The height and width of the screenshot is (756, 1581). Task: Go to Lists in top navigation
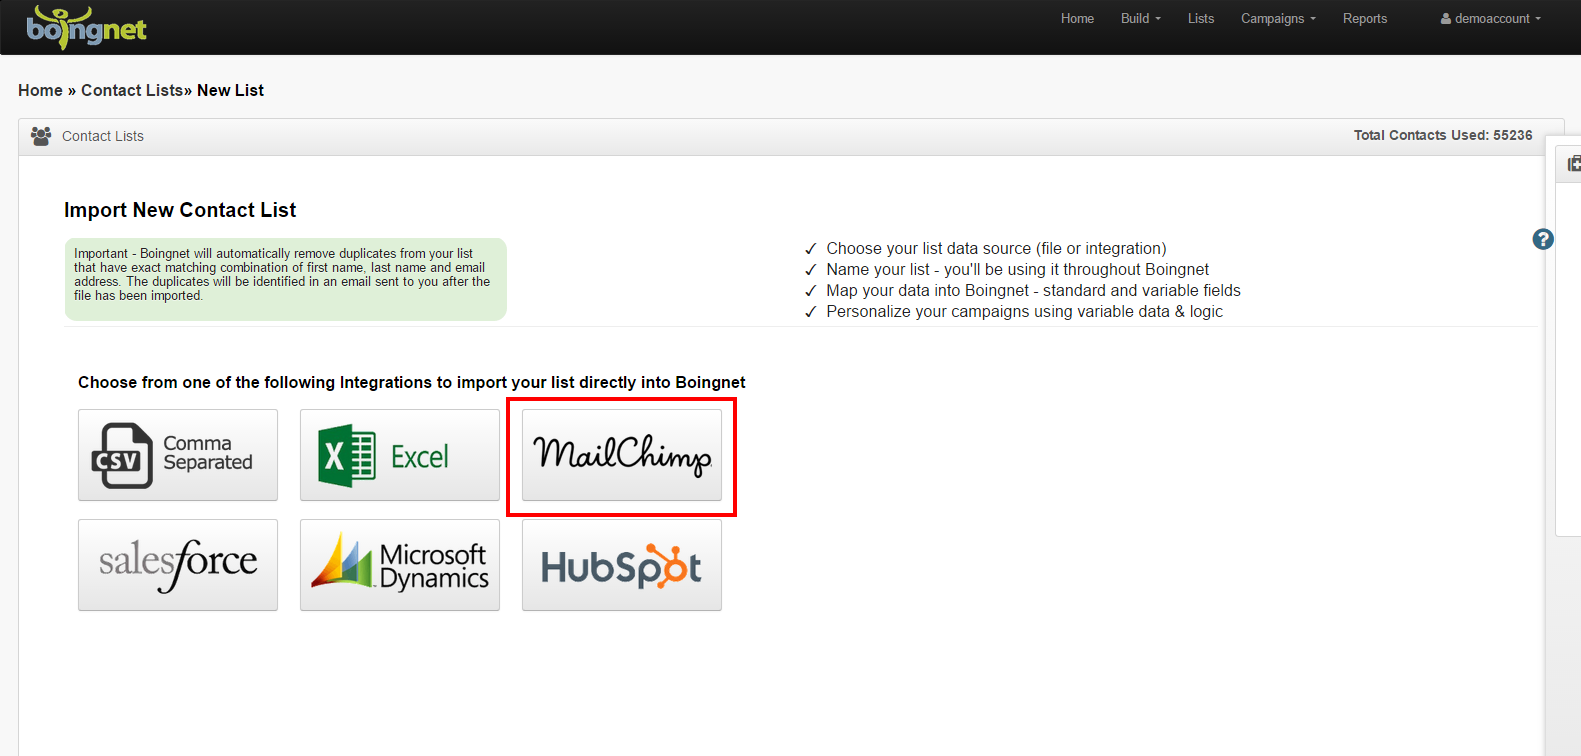1201,19
